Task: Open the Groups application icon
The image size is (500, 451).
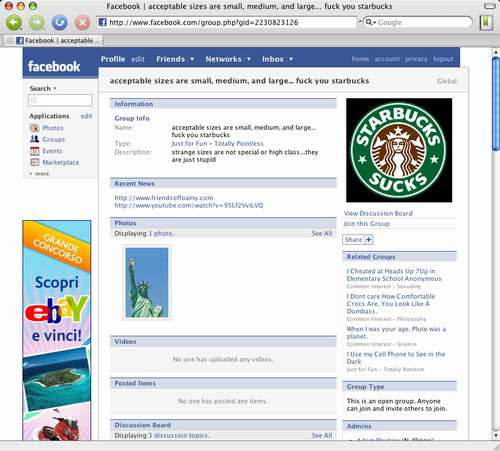Action: click(35, 139)
